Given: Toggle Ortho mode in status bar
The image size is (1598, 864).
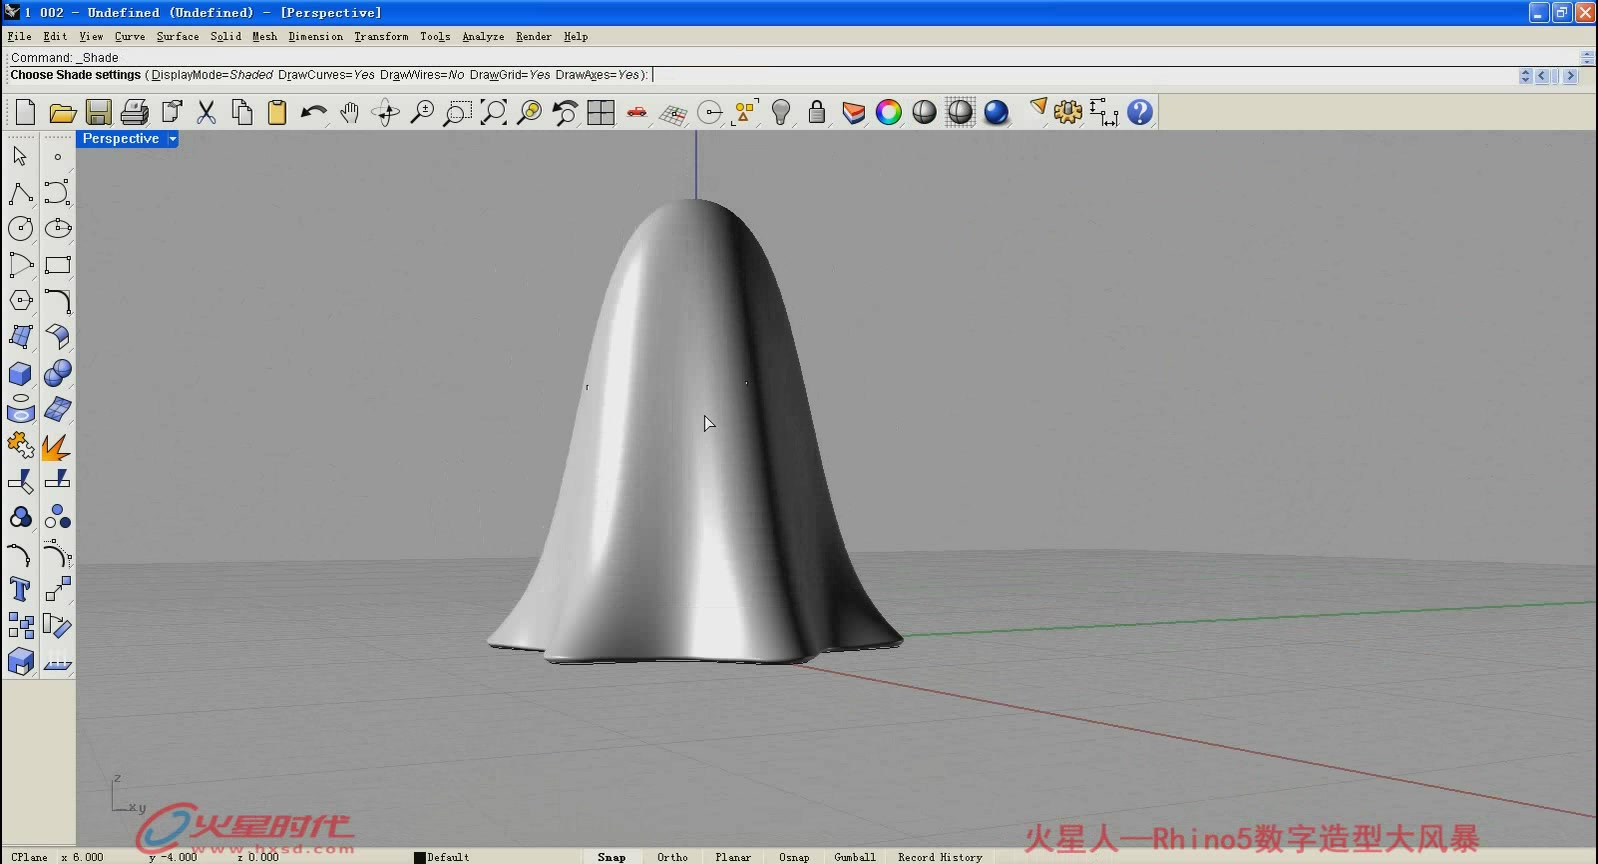Looking at the screenshot, I should point(672,857).
